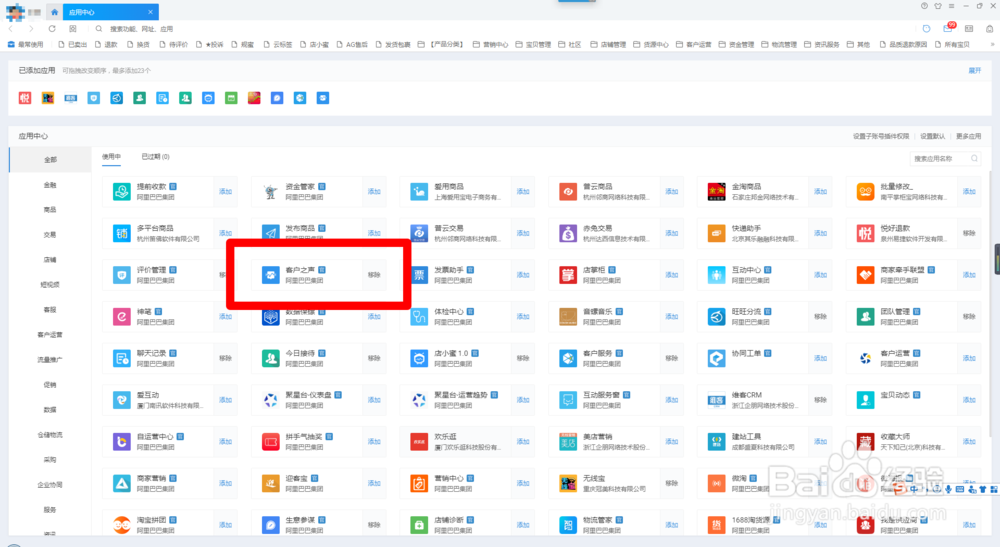This screenshot has height=547, width=1000.
Task: Open the 多平台商品 app icon
Action: 122,233
